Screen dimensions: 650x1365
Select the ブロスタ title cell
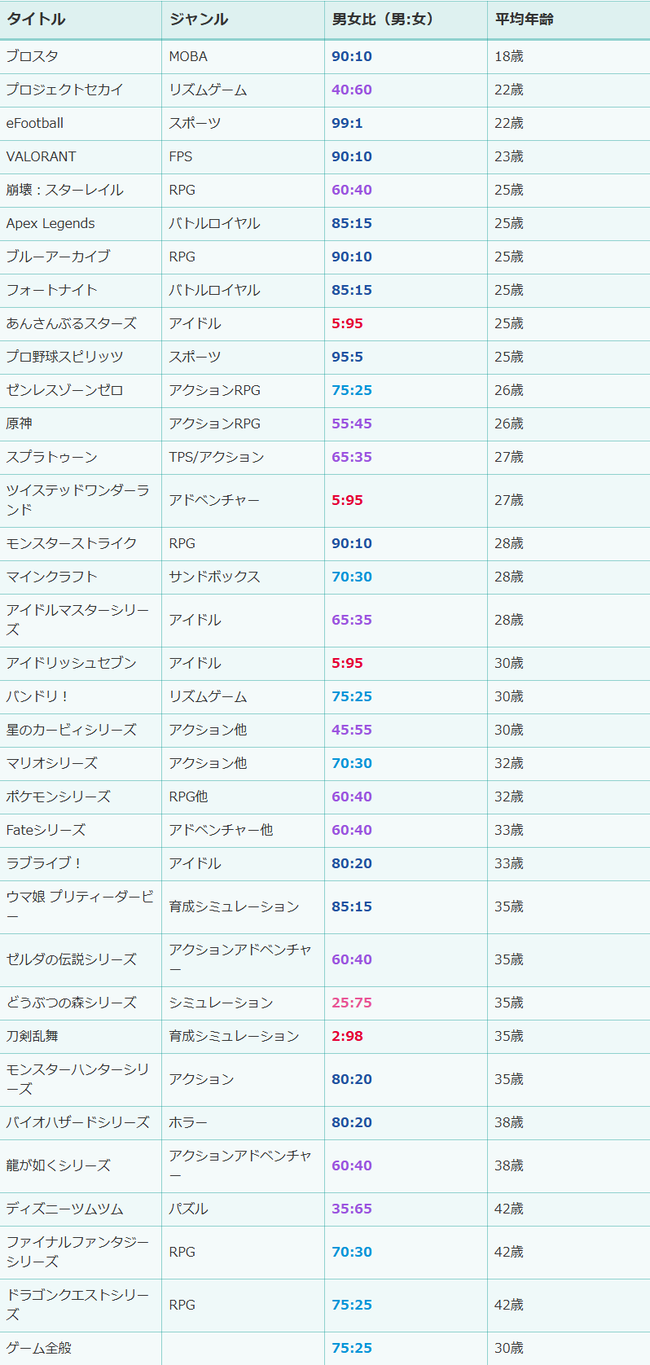coord(81,57)
